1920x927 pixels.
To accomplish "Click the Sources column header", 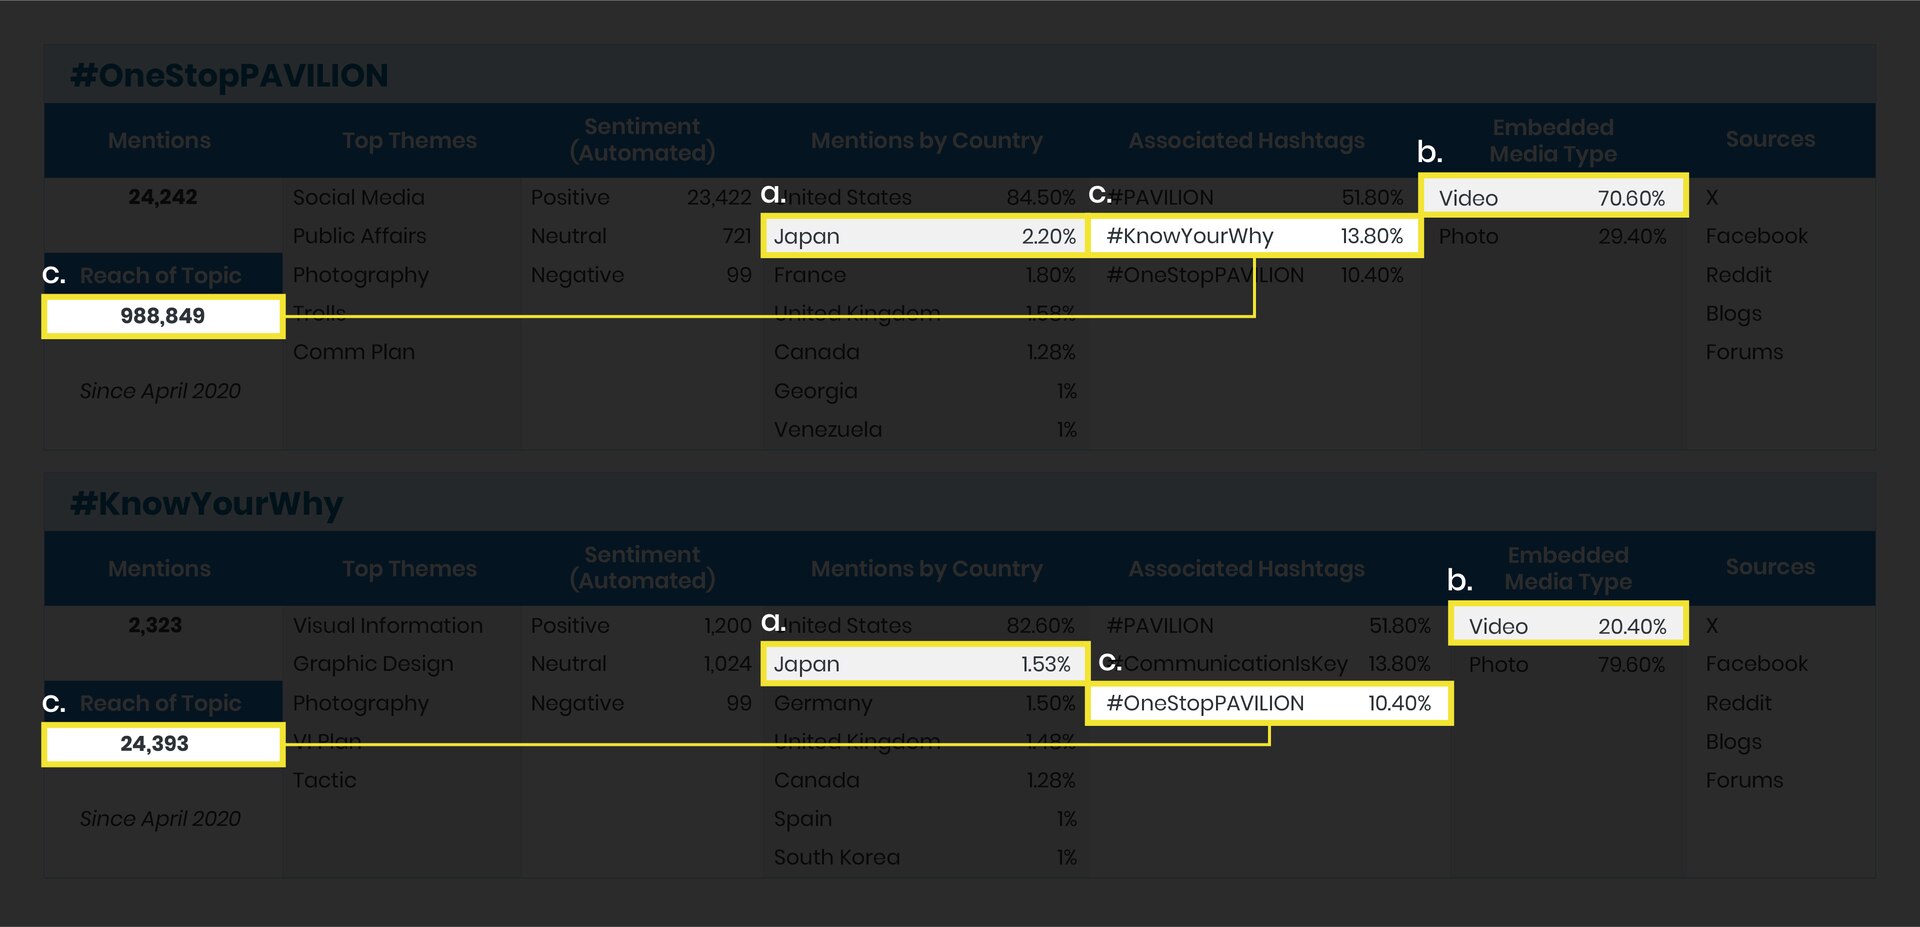I will pos(1770,140).
